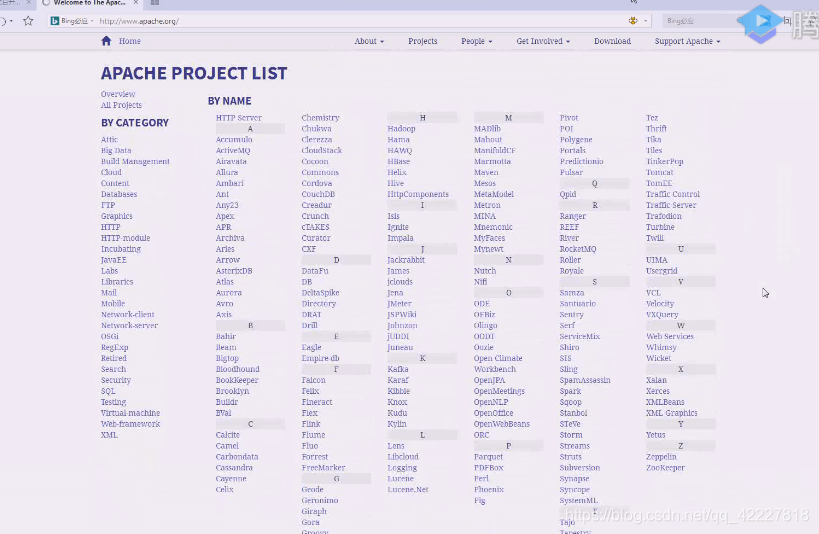Click the Home house icon
This screenshot has height=534, width=819.
tap(106, 41)
